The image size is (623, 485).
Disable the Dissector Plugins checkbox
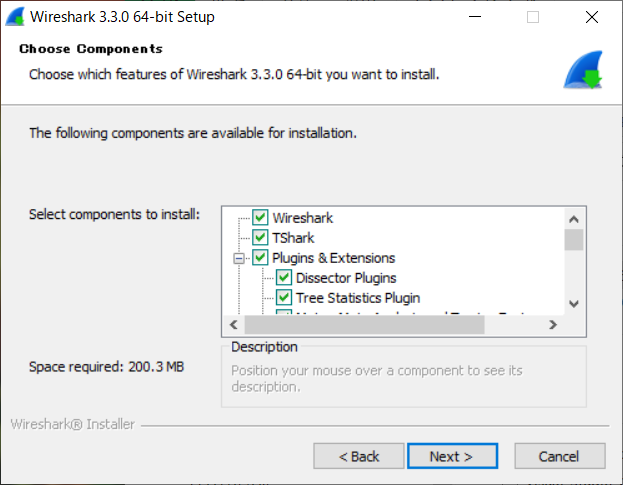click(283, 278)
